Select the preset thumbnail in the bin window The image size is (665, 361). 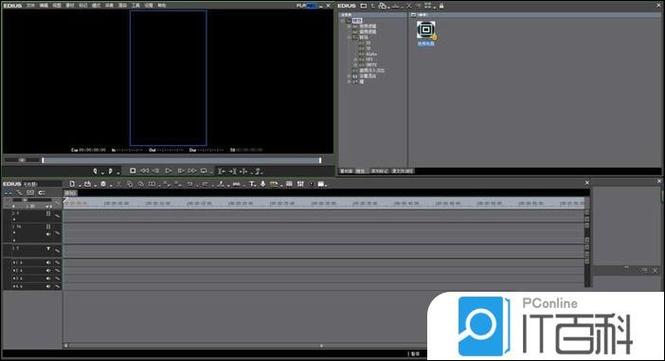pyautogui.click(x=426, y=31)
